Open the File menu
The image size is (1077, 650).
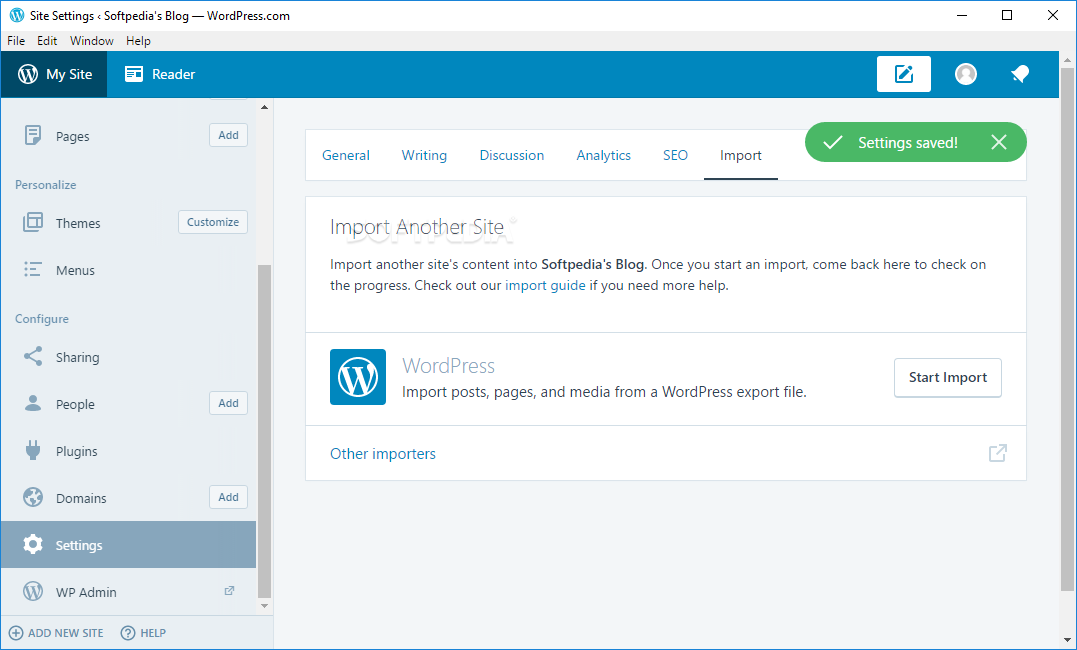pyautogui.click(x=16, y=41)
